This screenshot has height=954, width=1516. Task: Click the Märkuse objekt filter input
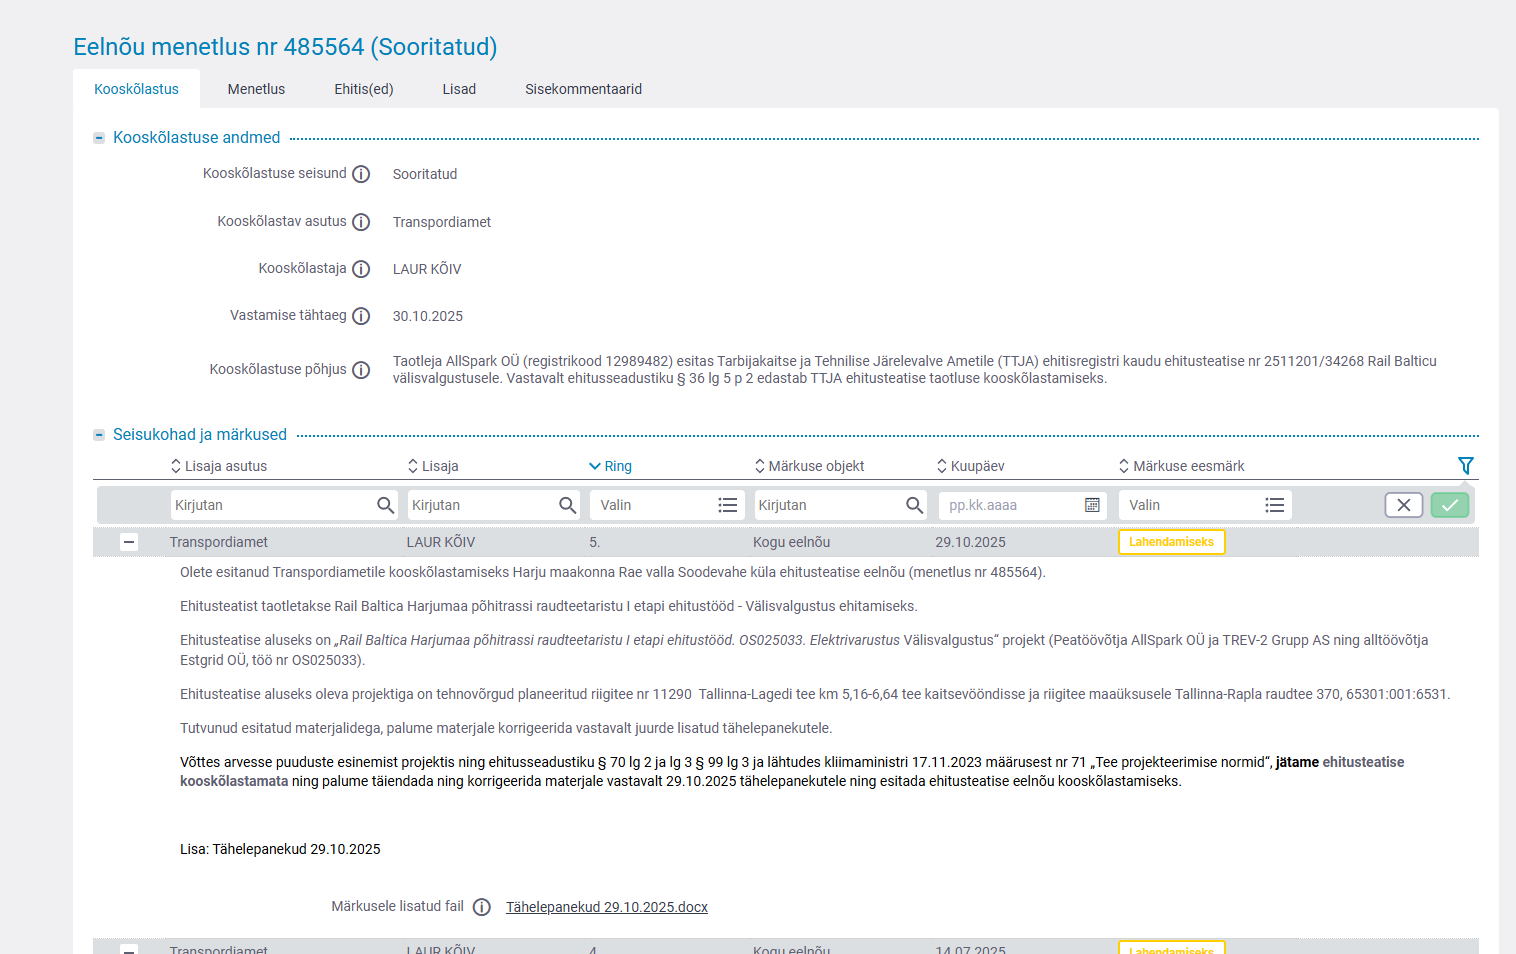[828, 505]
